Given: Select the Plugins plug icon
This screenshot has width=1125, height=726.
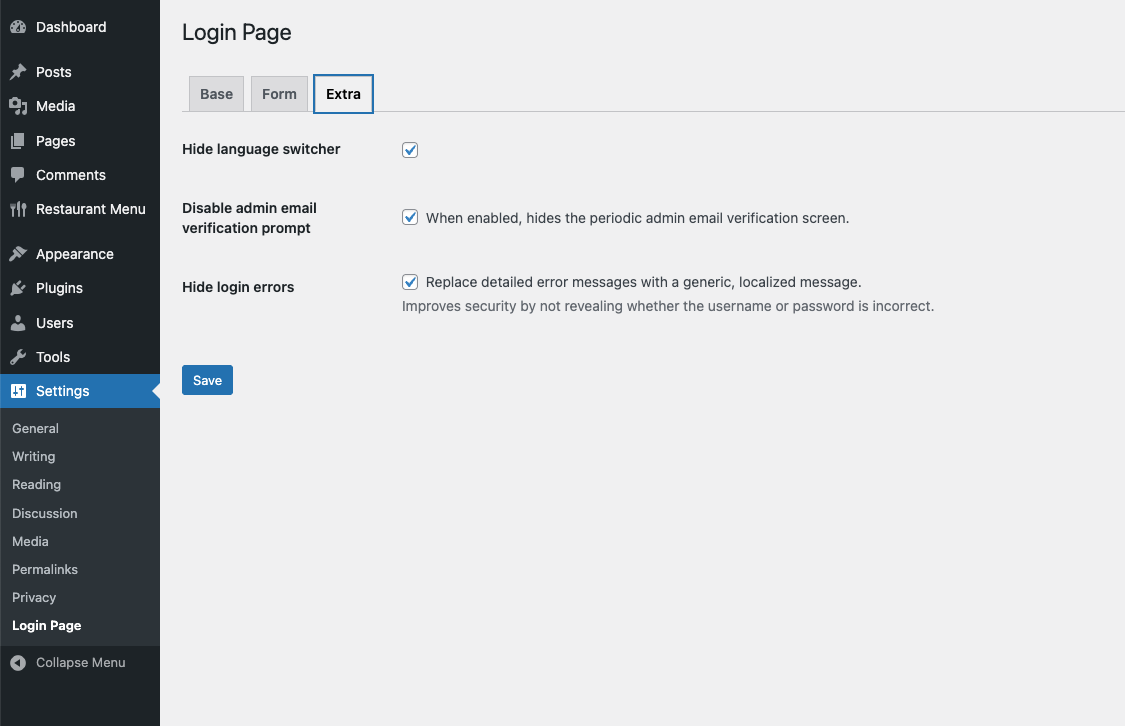Looking at the screenshot, I should pyautogui.click(x=18, y=288).
